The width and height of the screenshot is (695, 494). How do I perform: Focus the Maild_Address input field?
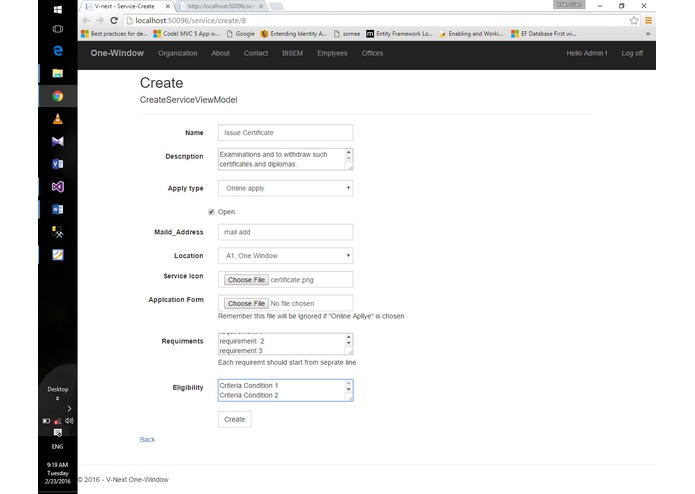click(x=285, y=232)
